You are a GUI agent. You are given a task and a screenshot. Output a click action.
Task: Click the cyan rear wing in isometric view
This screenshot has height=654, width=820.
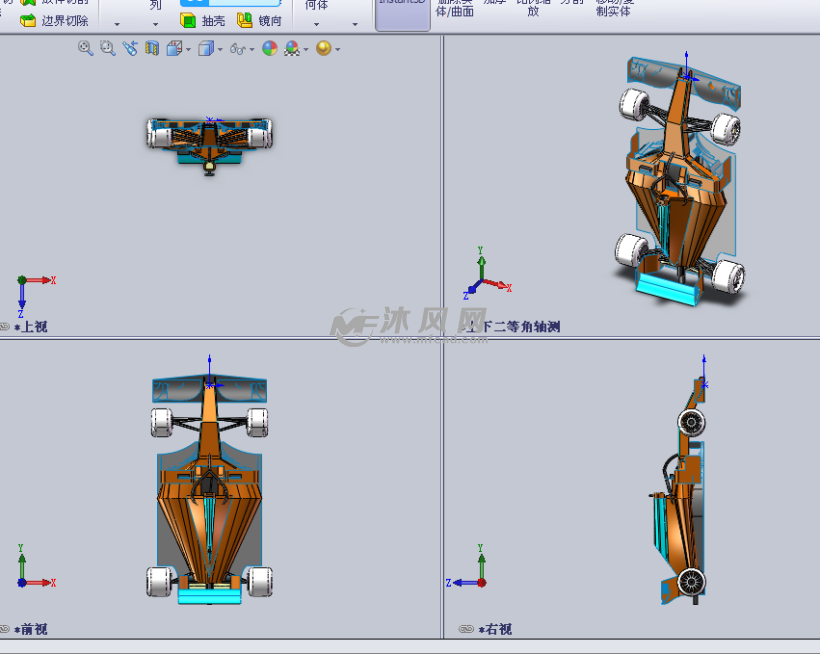point(669,289)
